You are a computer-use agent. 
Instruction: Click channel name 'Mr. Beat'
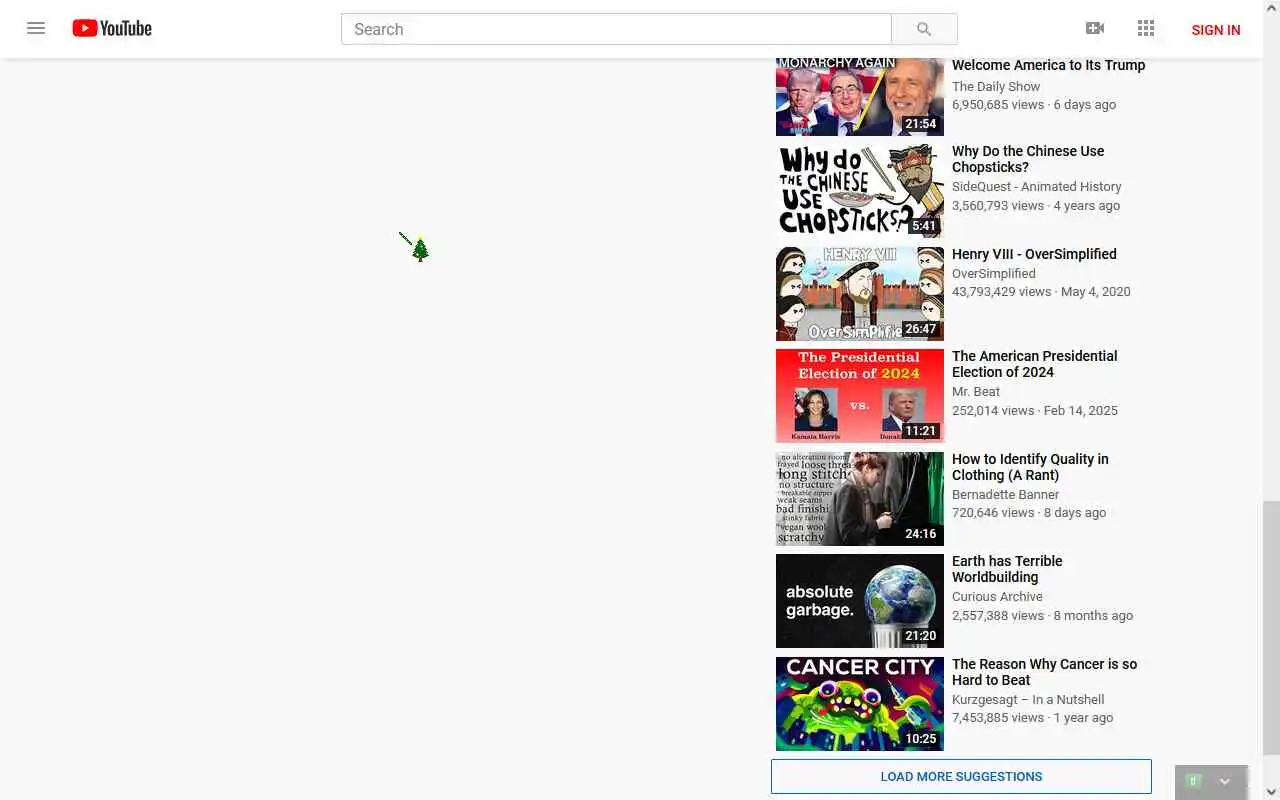(976, 391)
